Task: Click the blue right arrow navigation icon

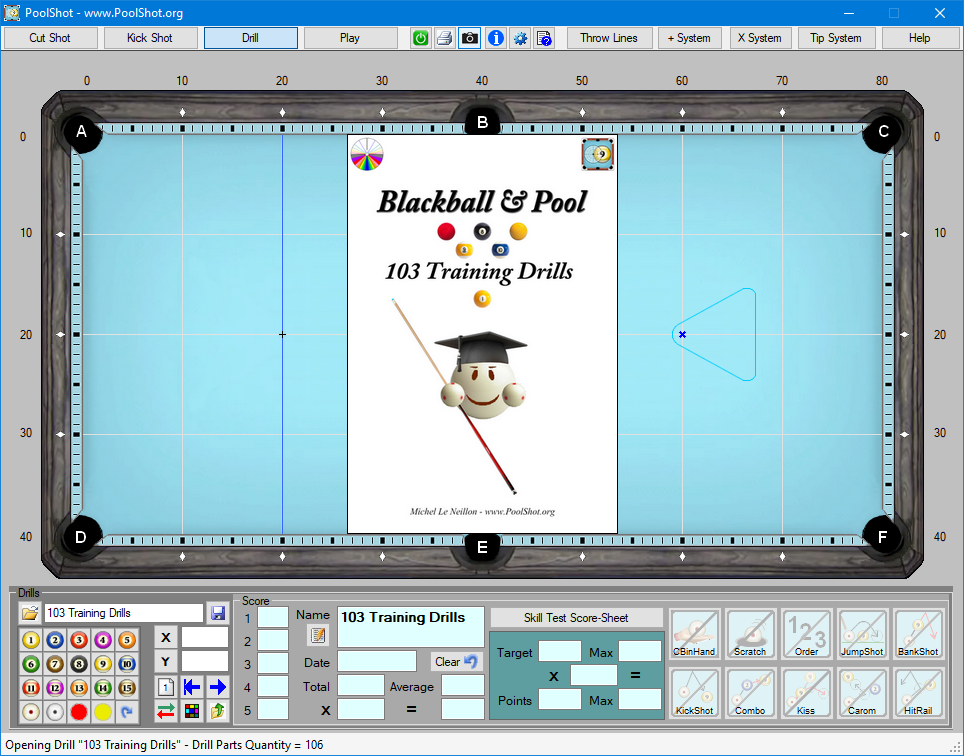Action: click(220, 688)
